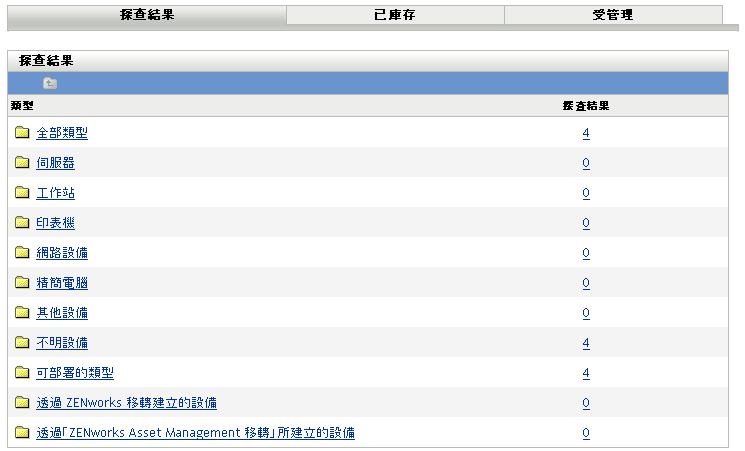Open the 不明設備 link
The image size is (745, 451).
(62, 343)
